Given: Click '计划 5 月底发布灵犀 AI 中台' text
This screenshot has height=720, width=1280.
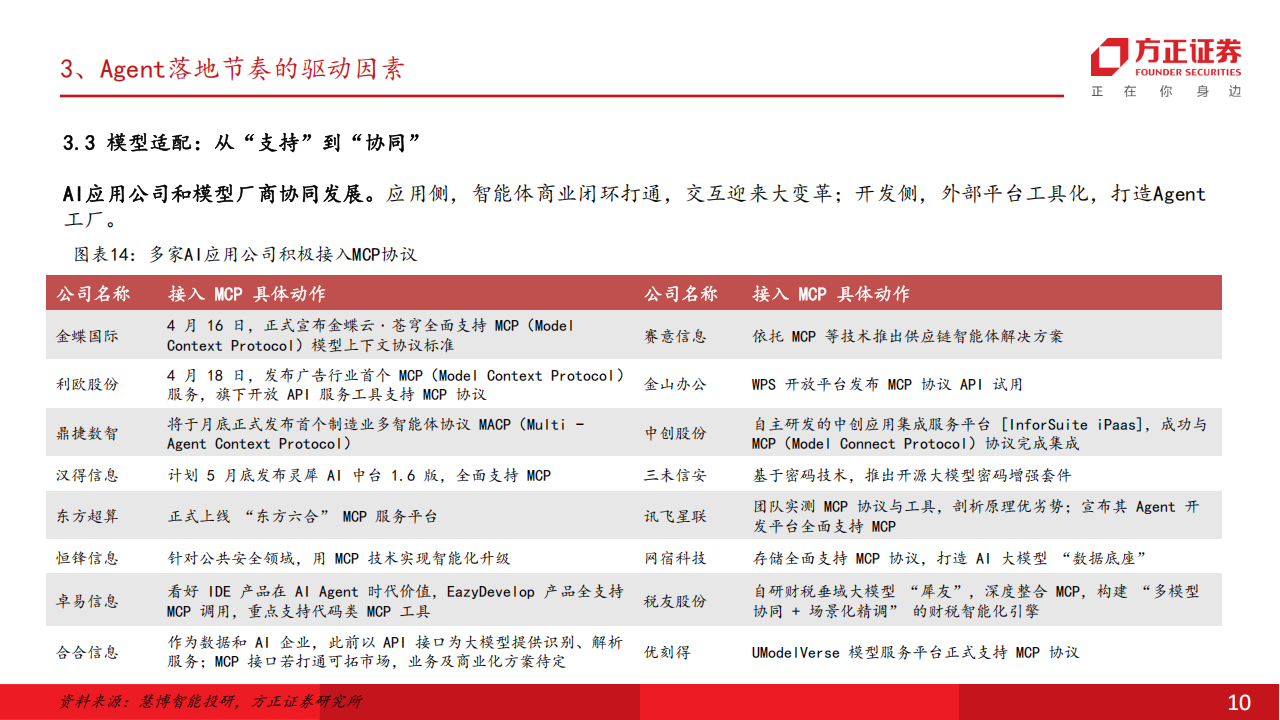Looking at the screenshot, I should click(359, 476).
